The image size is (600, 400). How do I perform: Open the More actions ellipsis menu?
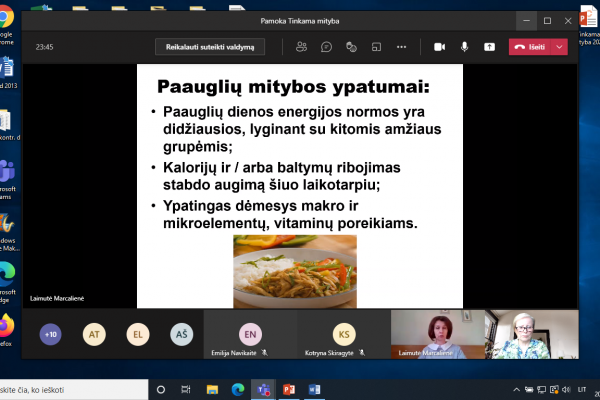pos(401,47)
